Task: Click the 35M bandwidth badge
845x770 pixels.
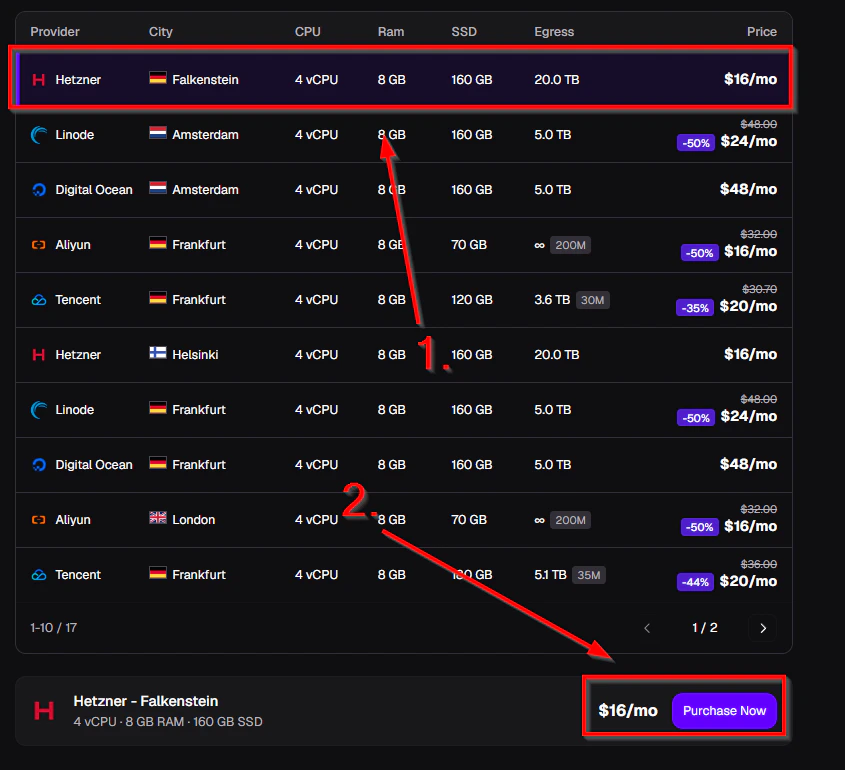Action: click(588, 575)
